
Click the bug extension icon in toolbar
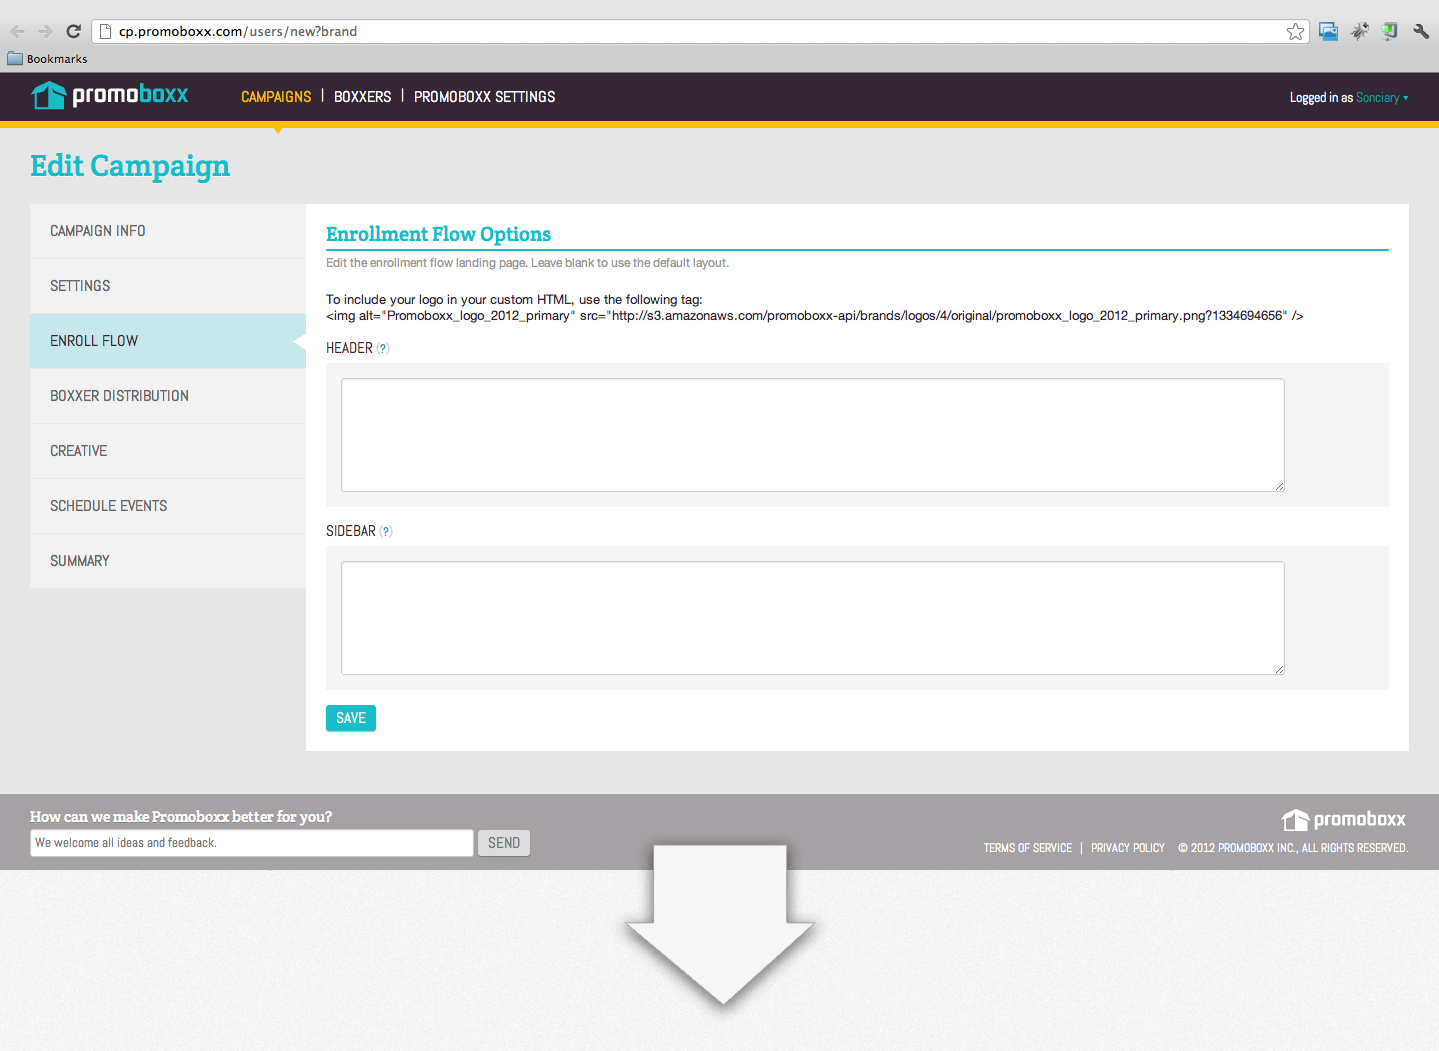click(x=1359, y=31)
